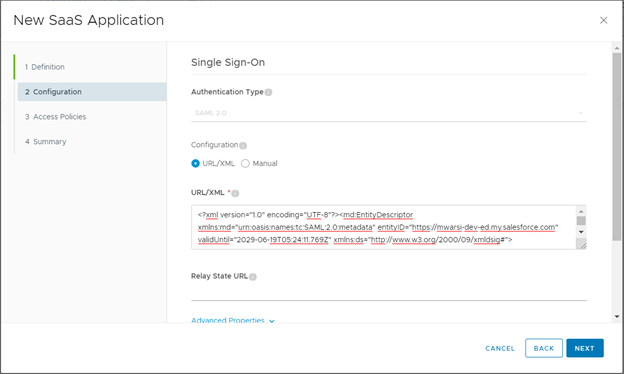The width and height of the screenshot is (624, 374).
Task: Click the textarea scroll down arrow
Action: pyautogui.click(x=581, y=232)
